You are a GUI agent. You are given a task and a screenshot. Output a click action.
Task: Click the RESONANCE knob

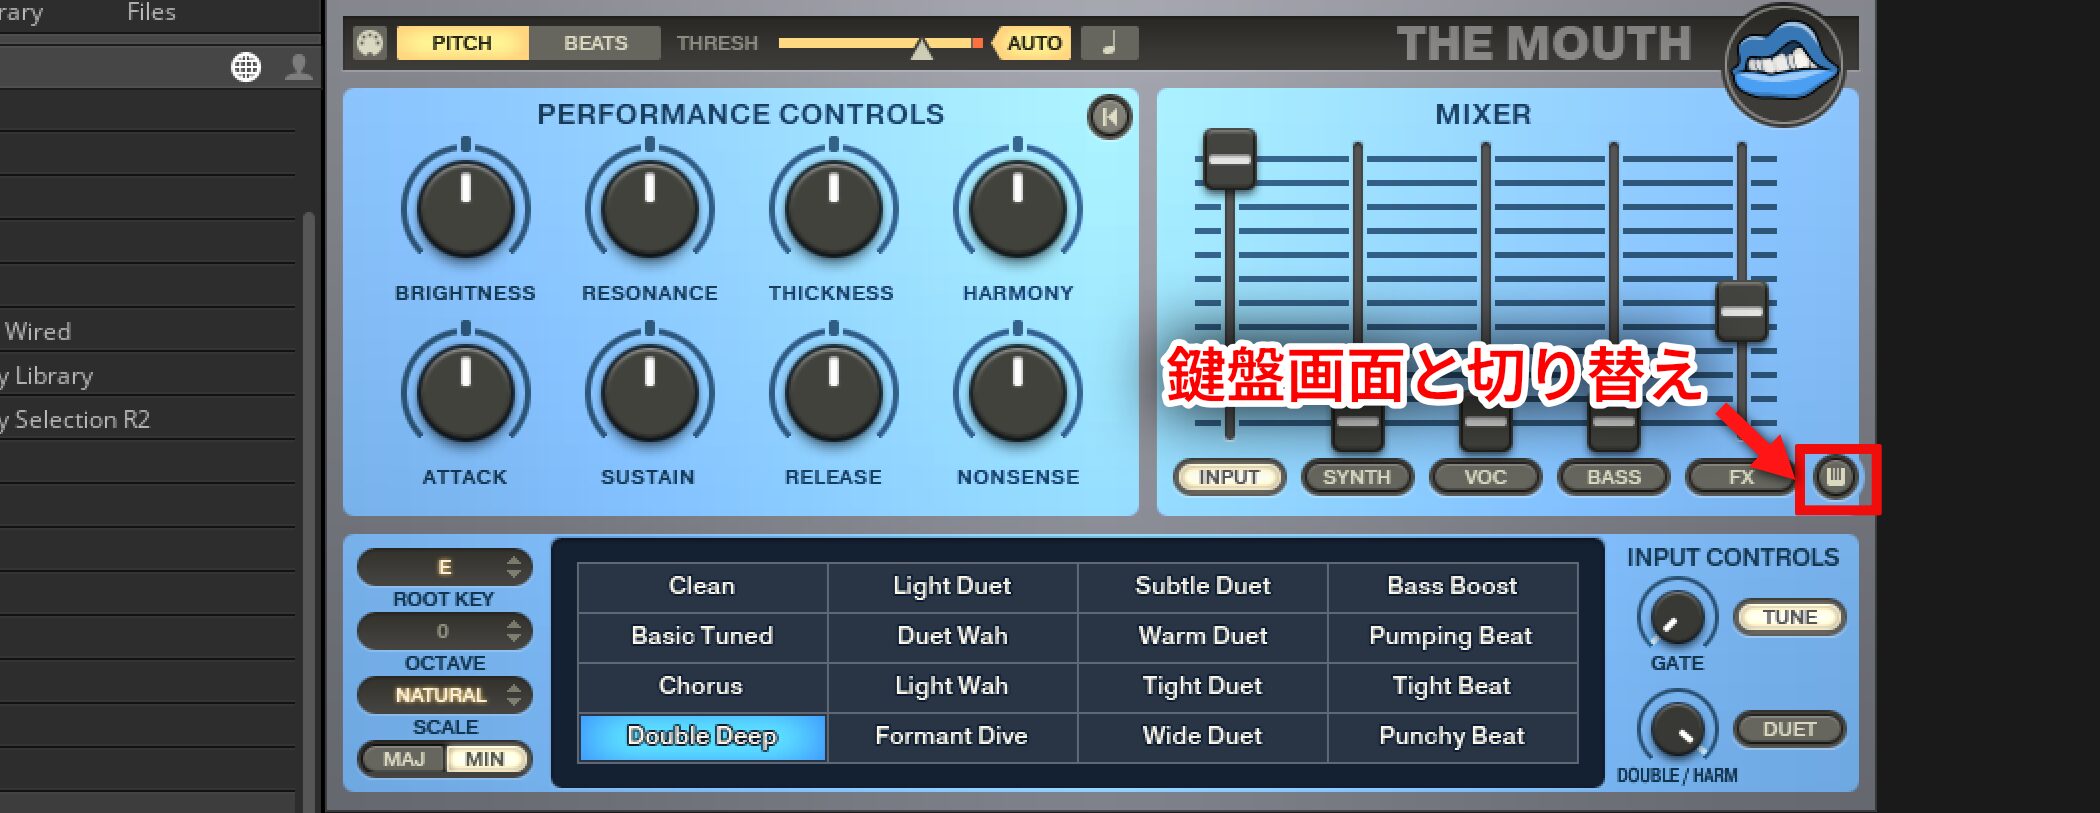(x=649, y=208)
